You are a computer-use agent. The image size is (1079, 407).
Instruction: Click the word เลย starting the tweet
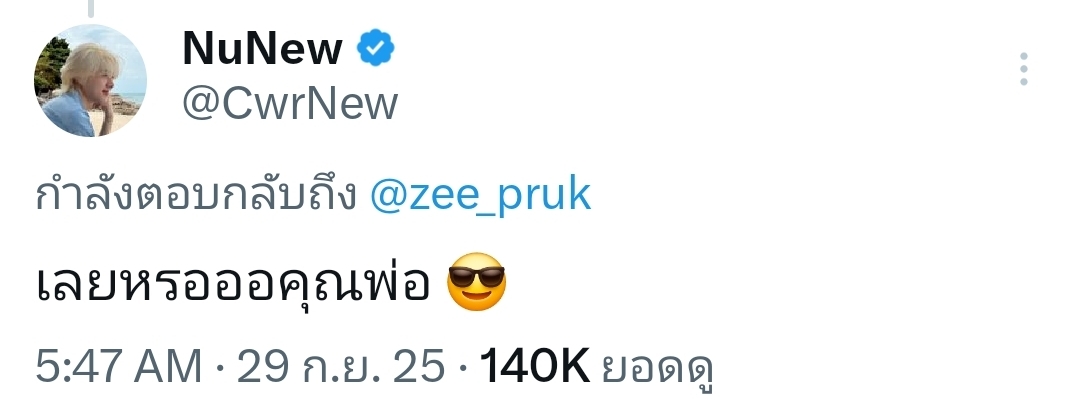68,284
